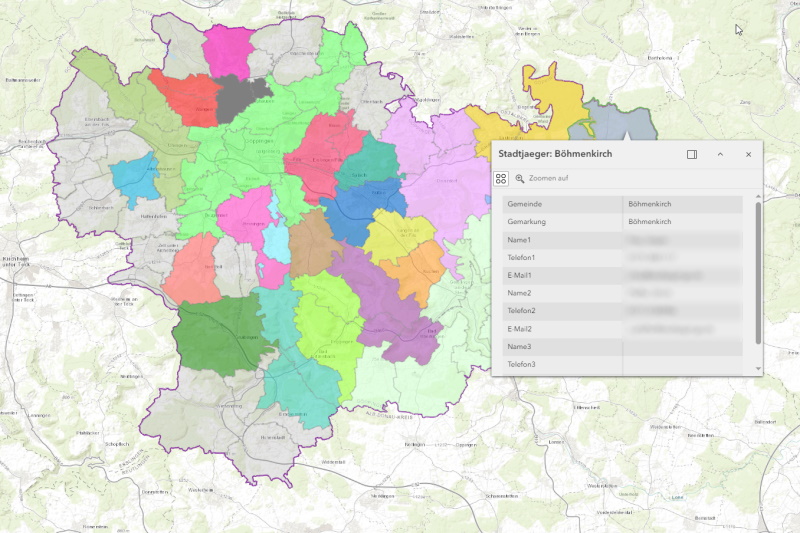
Task: Dock the Stadtjaeger popup panel
Action: tap(692, 155)
